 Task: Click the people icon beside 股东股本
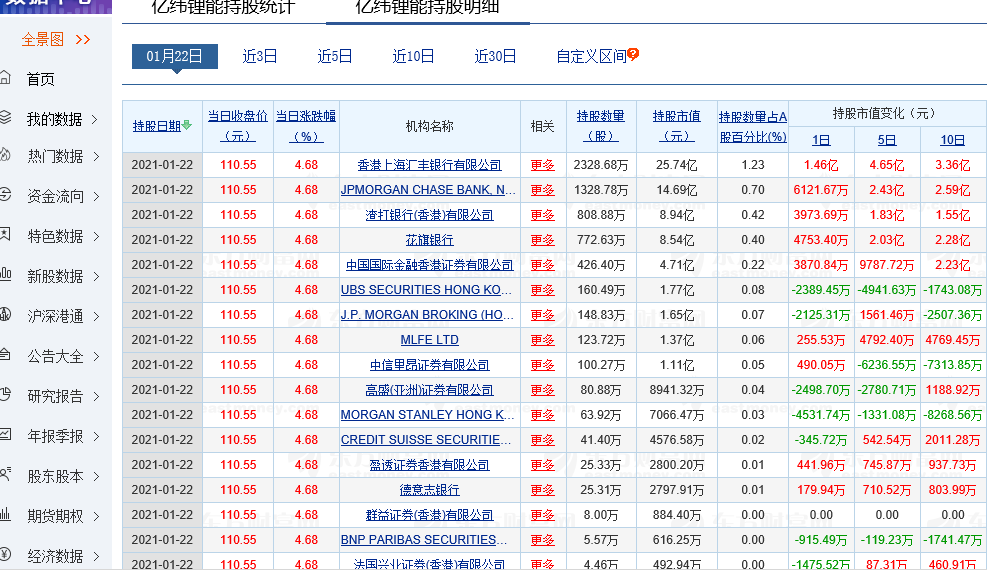tap(5, 474)
